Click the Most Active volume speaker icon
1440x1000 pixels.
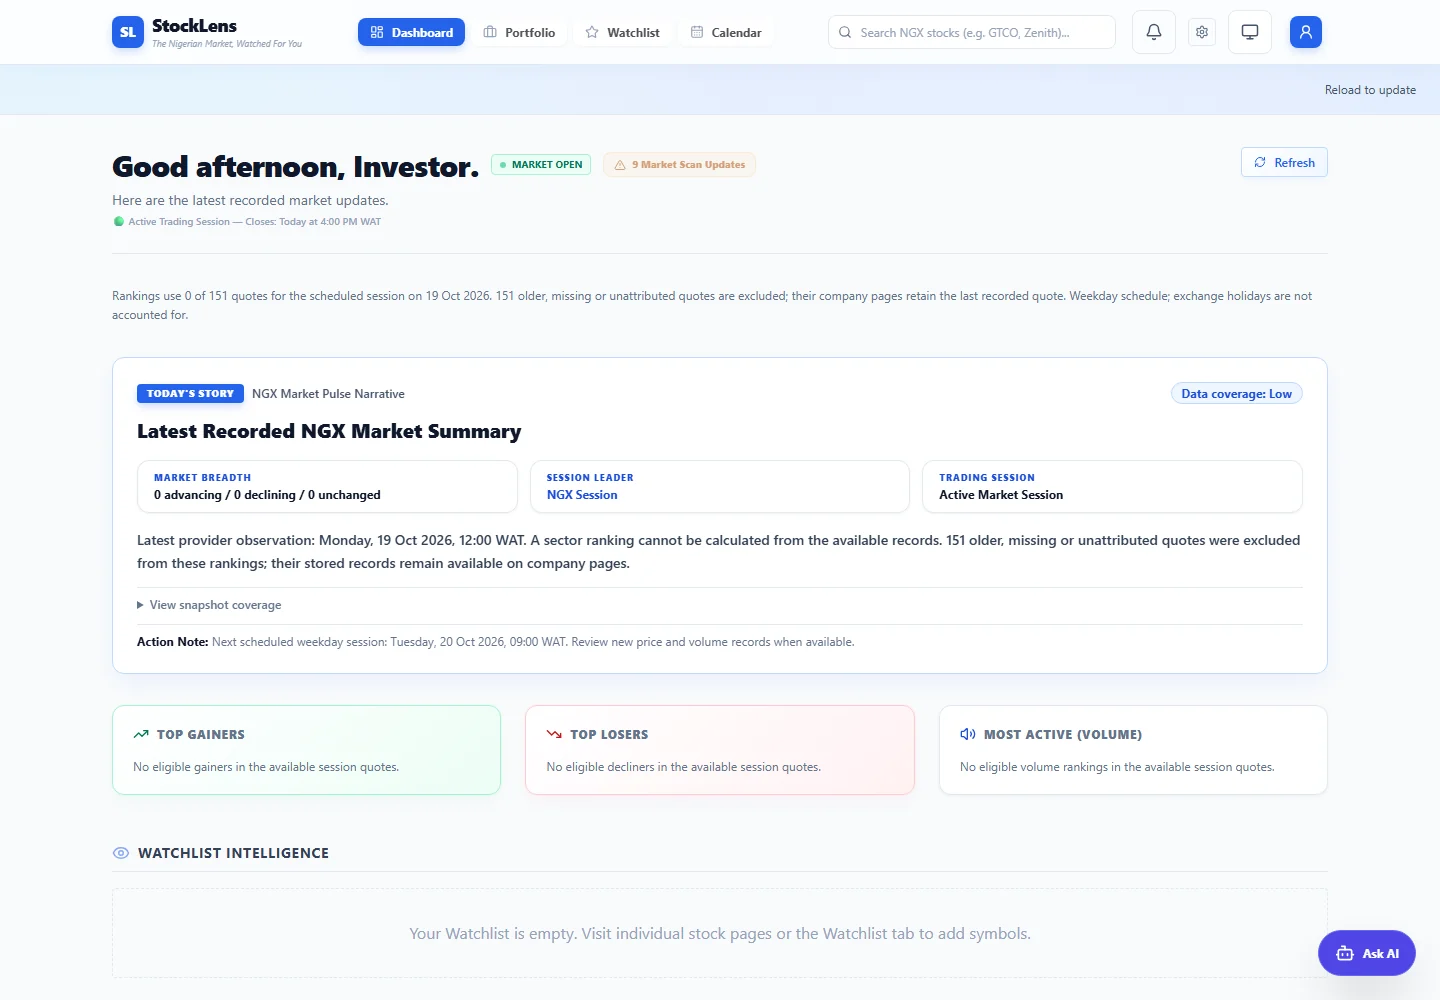(968, 734)
